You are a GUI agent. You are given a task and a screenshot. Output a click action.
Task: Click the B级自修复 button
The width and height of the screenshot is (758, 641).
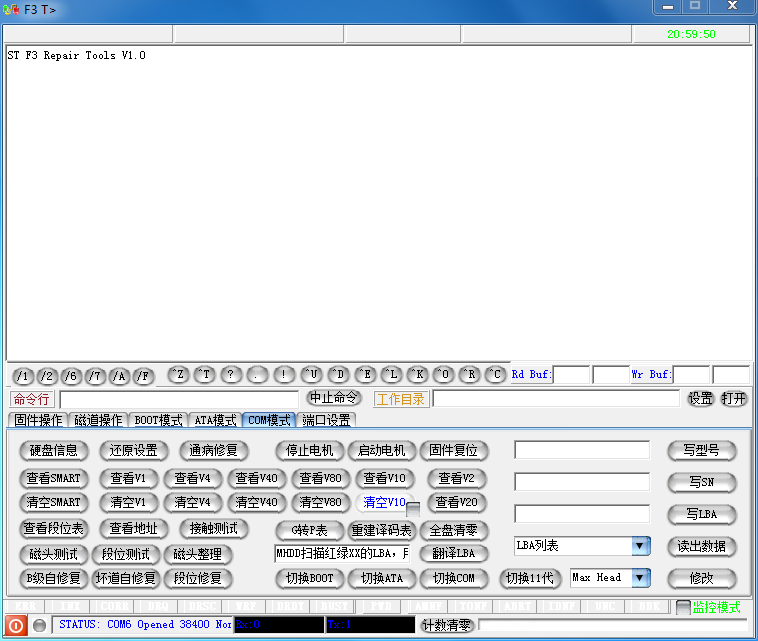pyautogui.click(x=54, y=579)
